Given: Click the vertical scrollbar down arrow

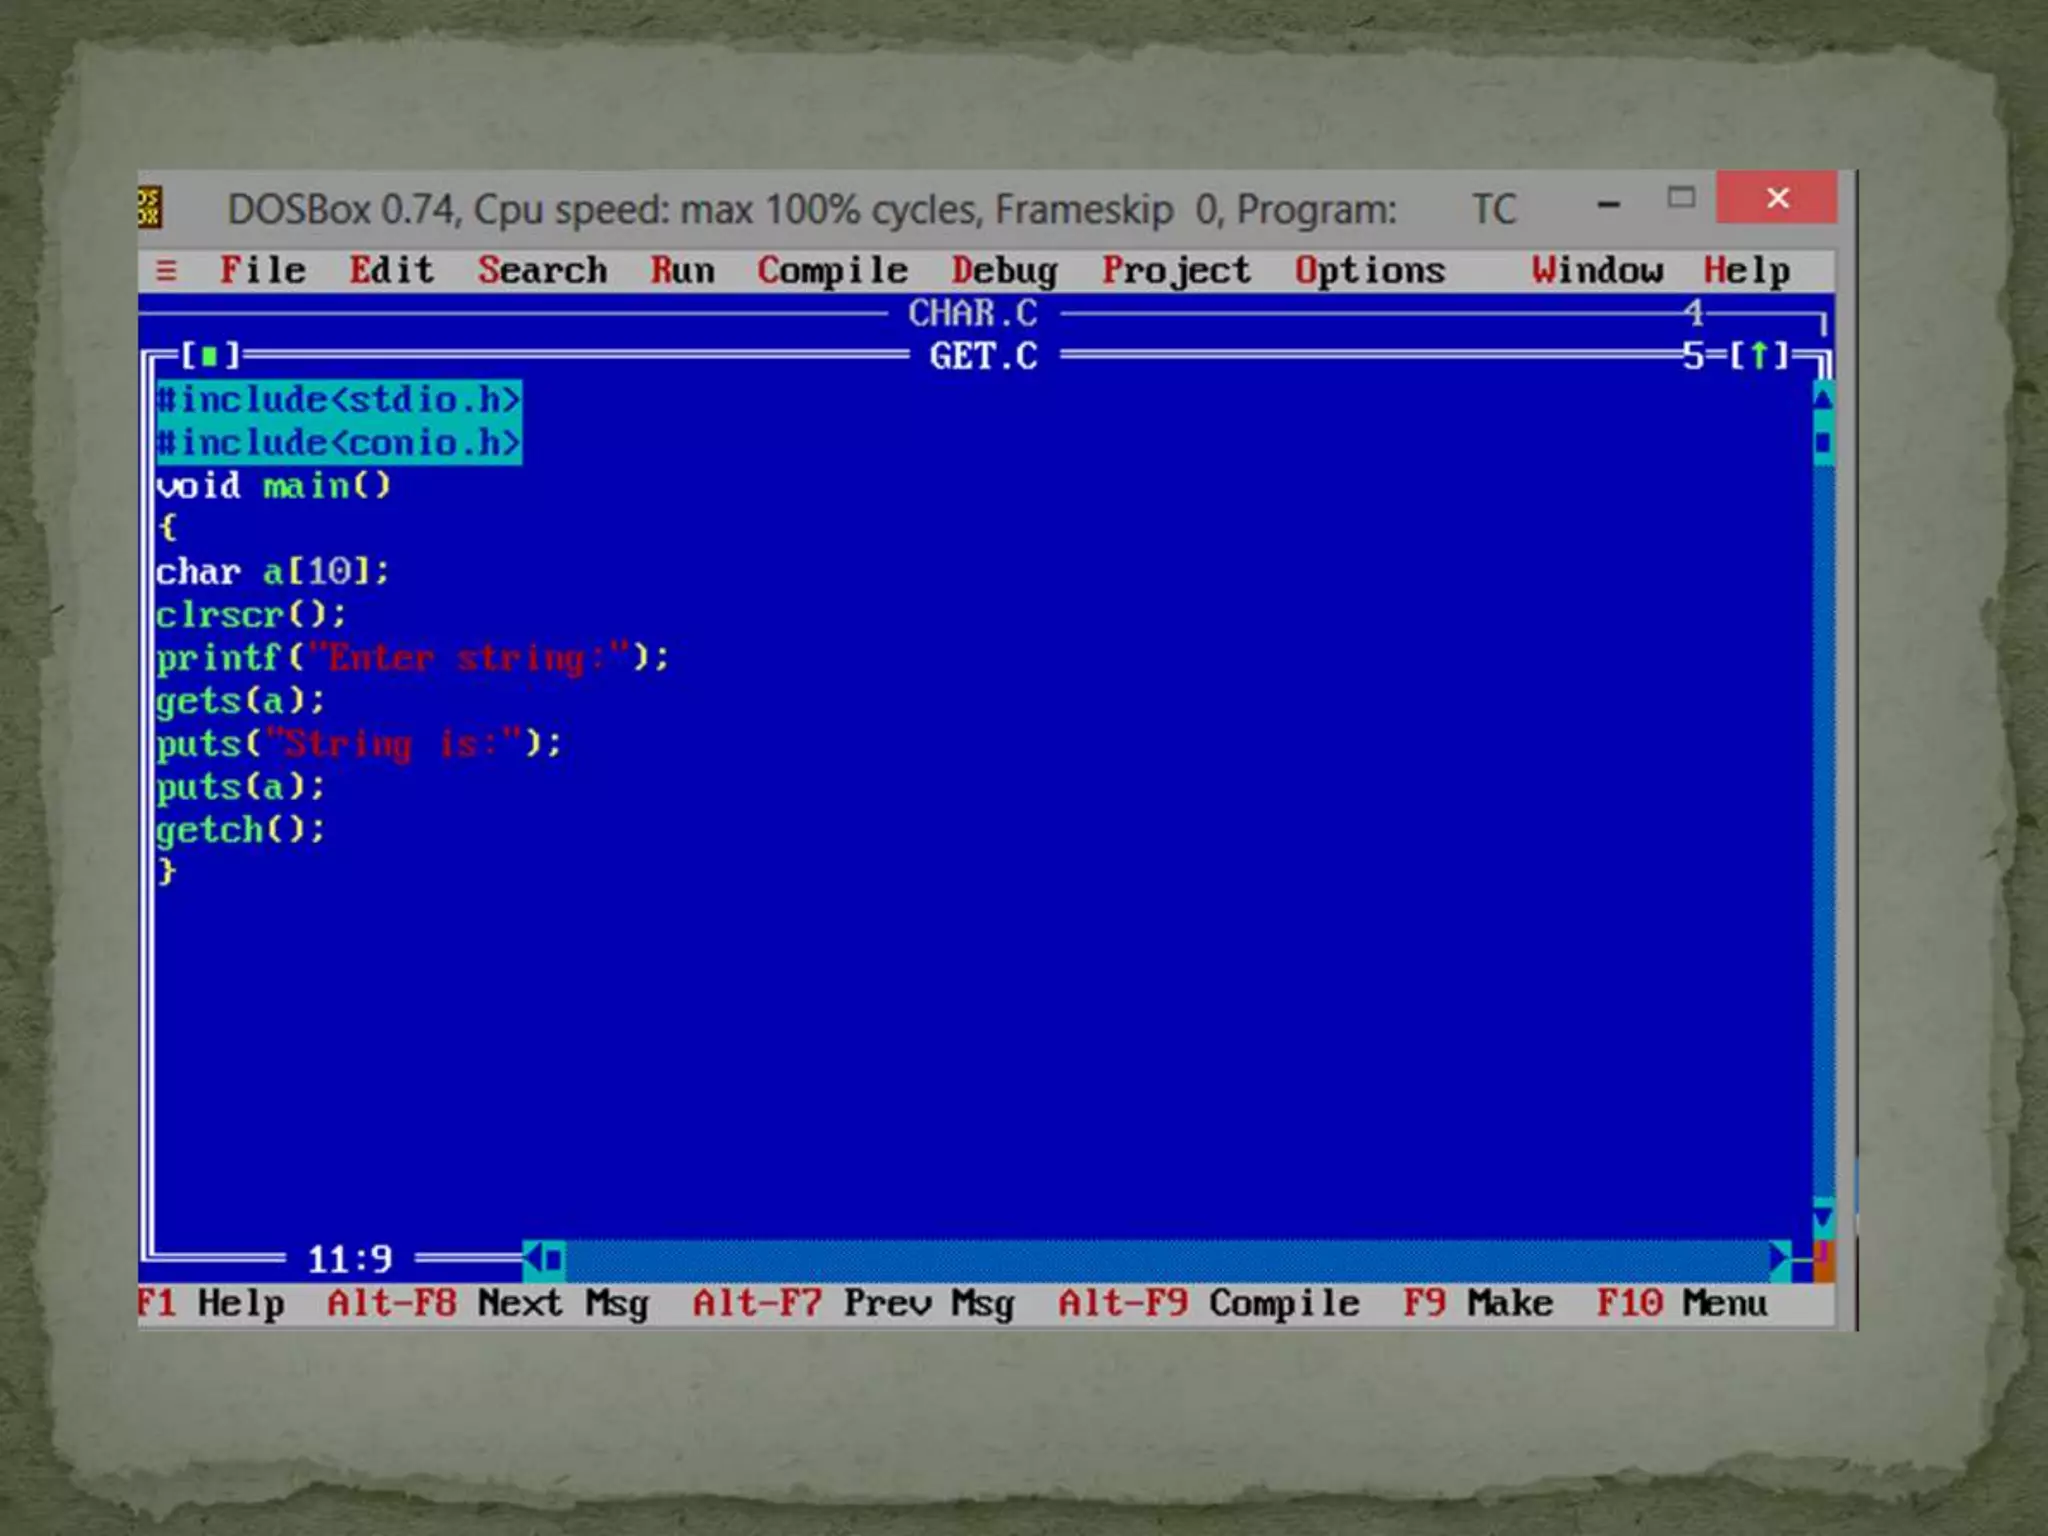Looking at the screenshot, I should (x=1822, y=1217).
